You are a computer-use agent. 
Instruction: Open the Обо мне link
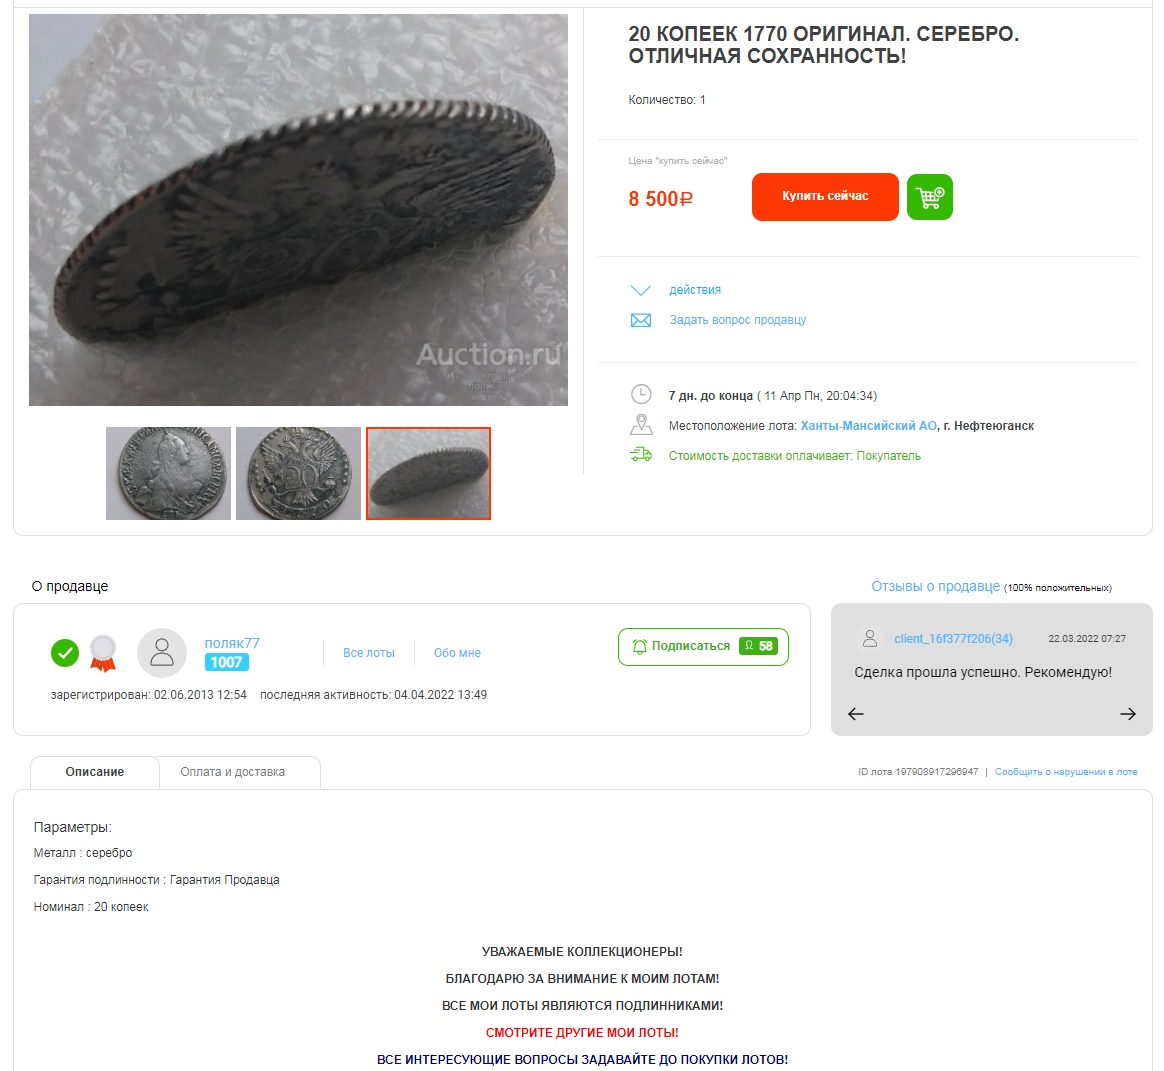pos(457,653)
